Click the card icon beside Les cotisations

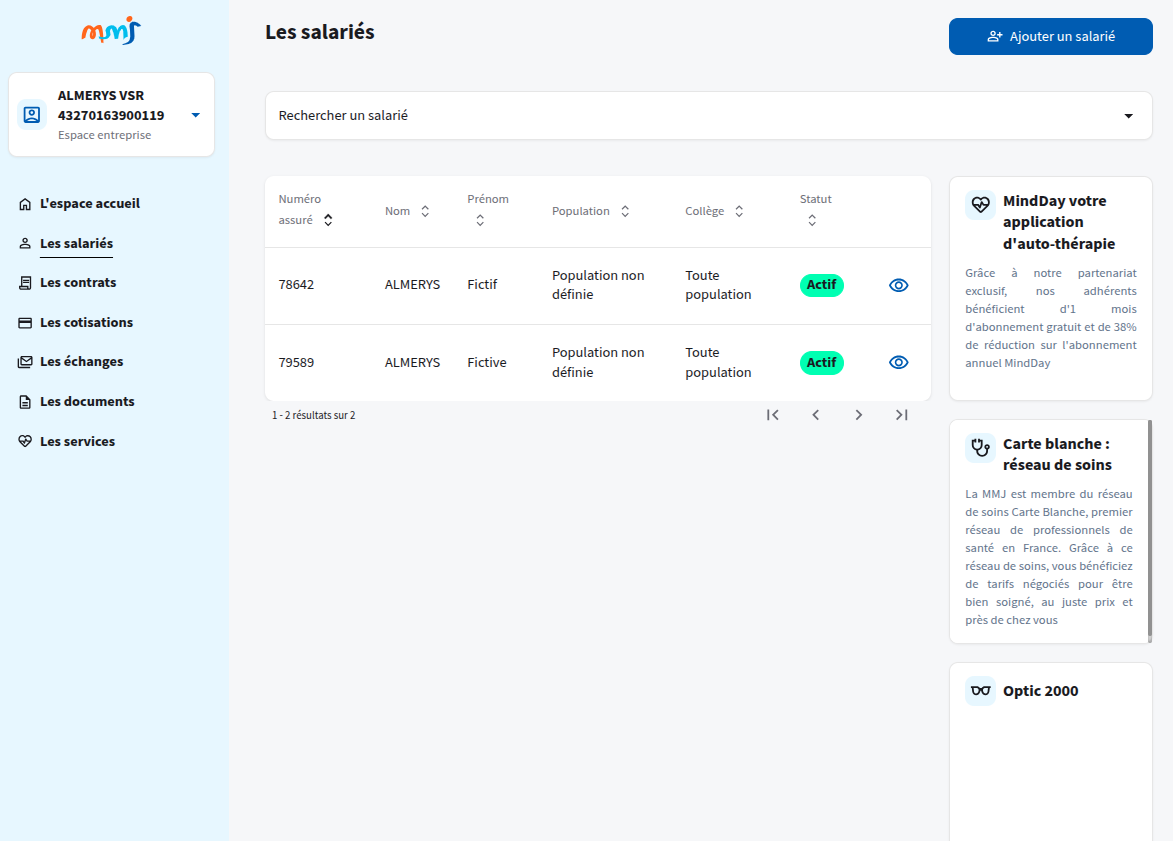point(25,322)
